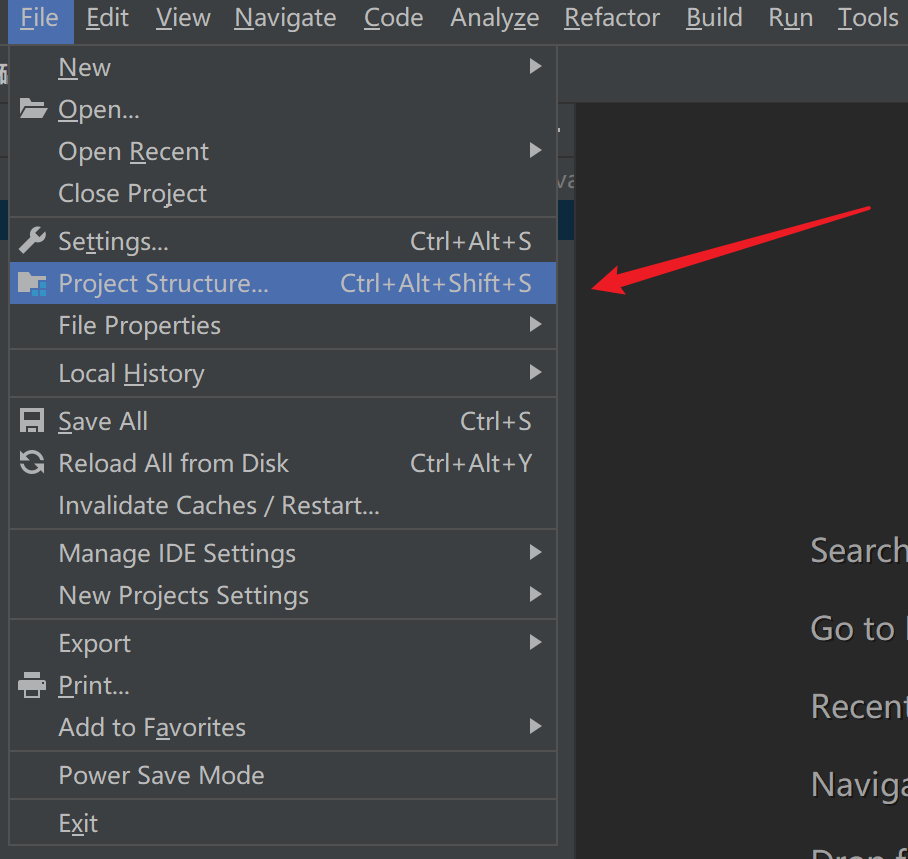
Task: Open the Refactor menu
Action: [x=612, y=18]
